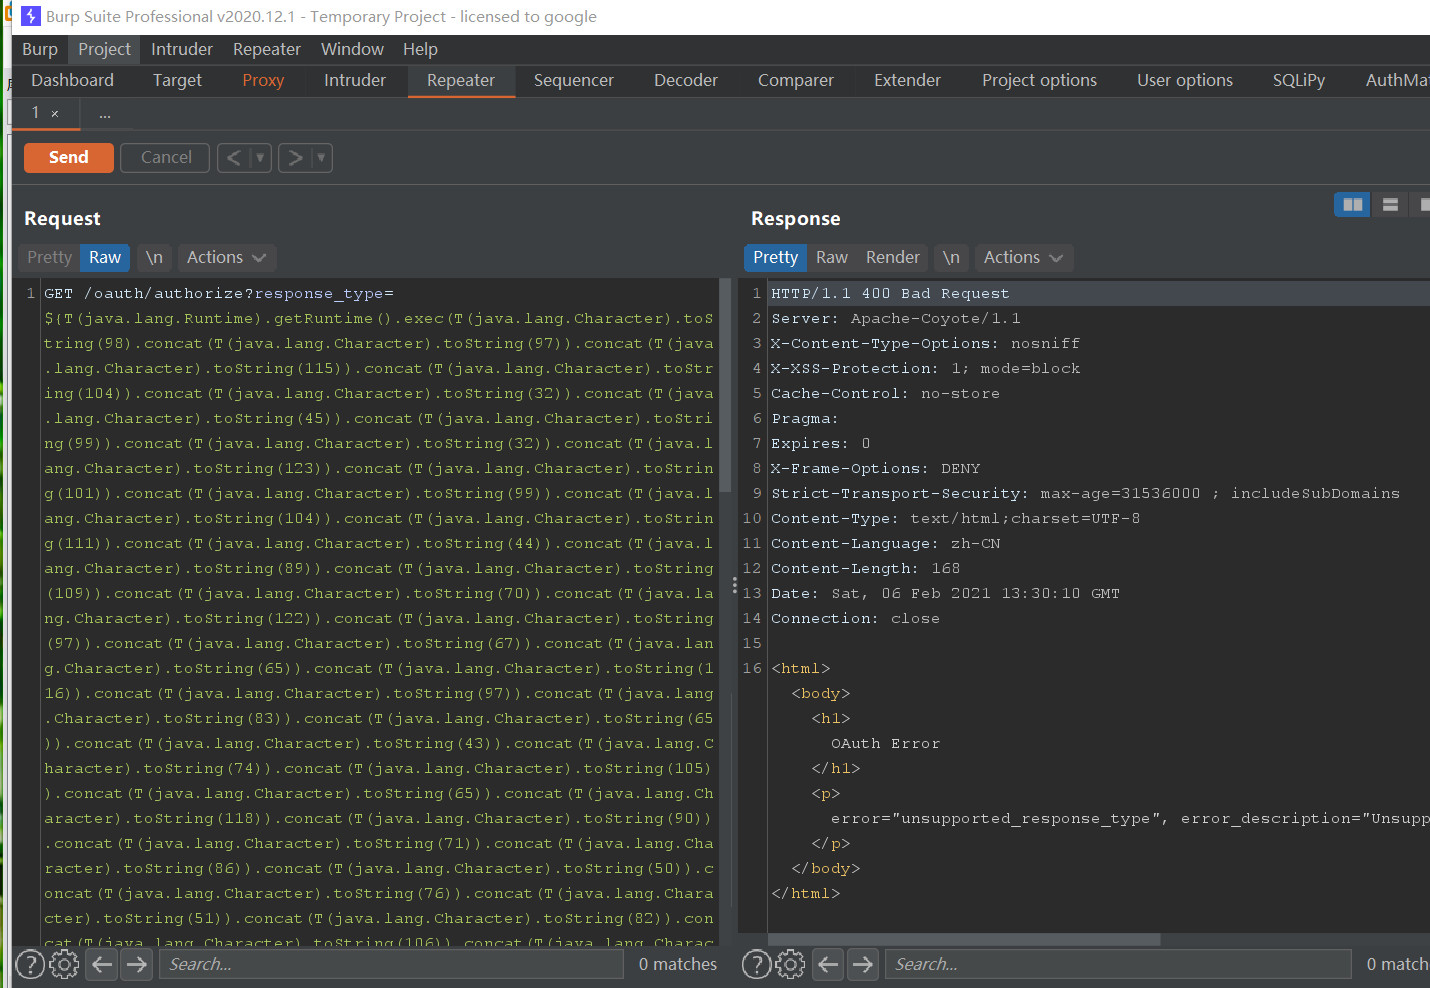1430x988 pixels.
Task: Switch to the Target tab
Action: (x=177, y=80)
